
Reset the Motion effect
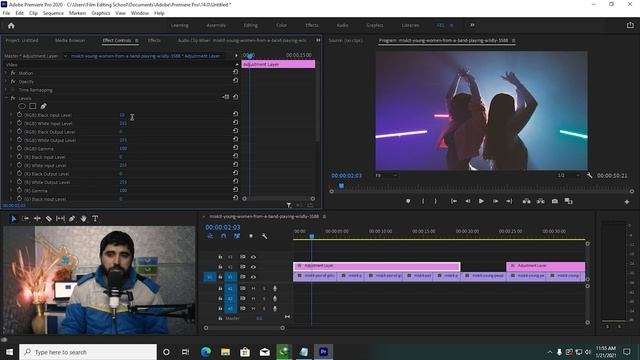(x=236, y=72)
